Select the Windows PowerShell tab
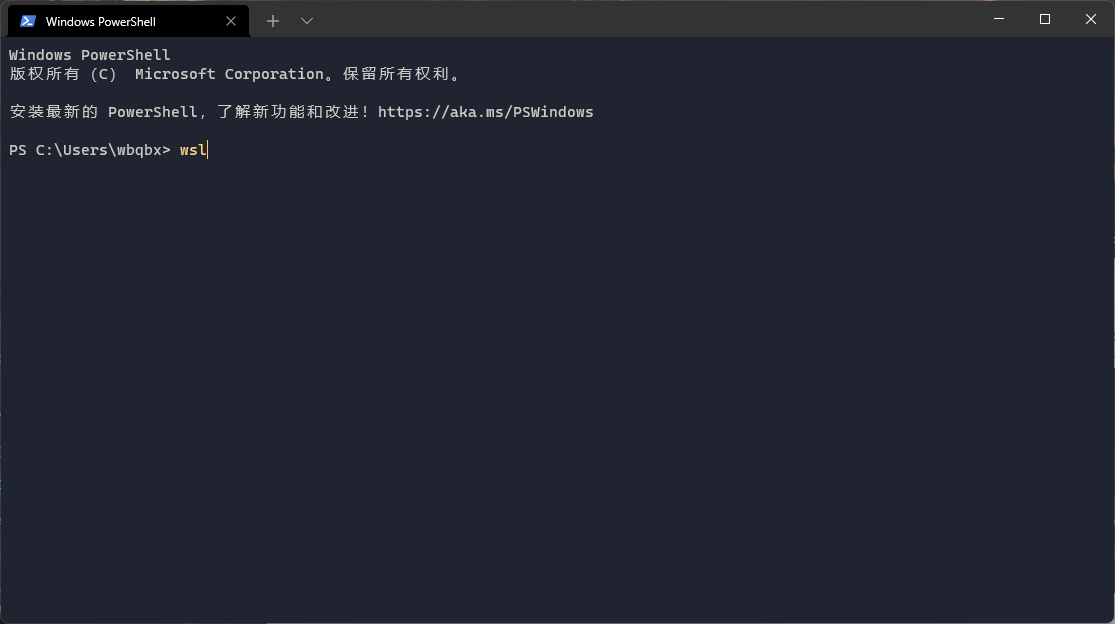 pos(128,21)
